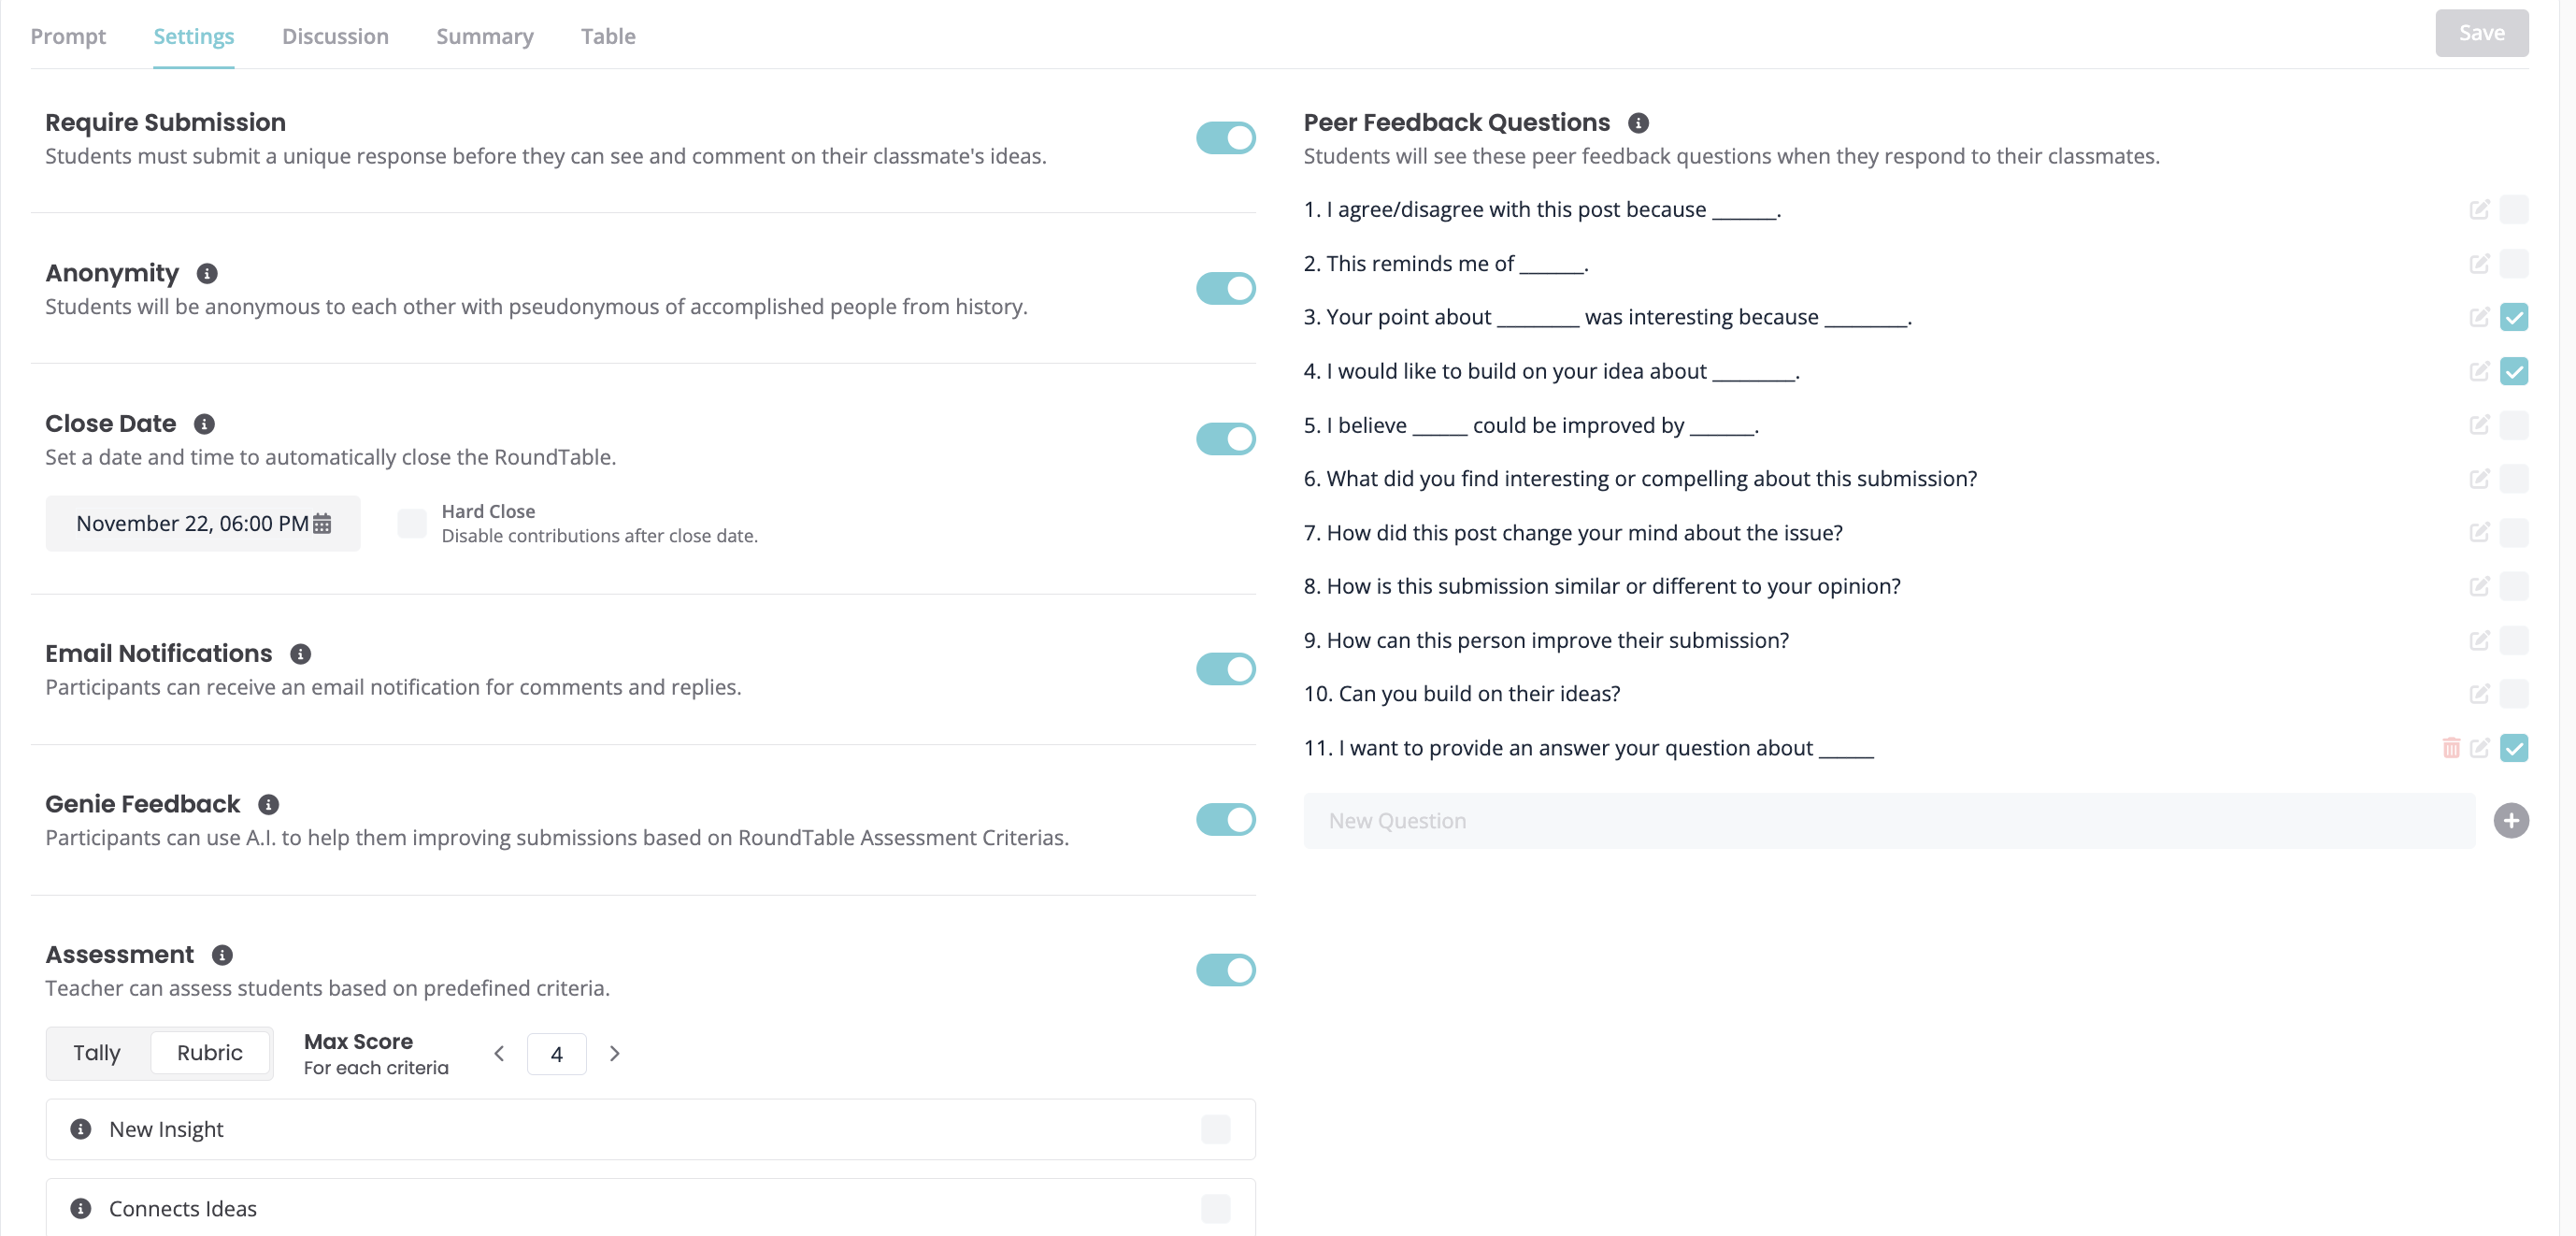Viewport: 2576px width, 1236px height.
Task: Click the New Insight info icon
Action: click(81, 1129)
